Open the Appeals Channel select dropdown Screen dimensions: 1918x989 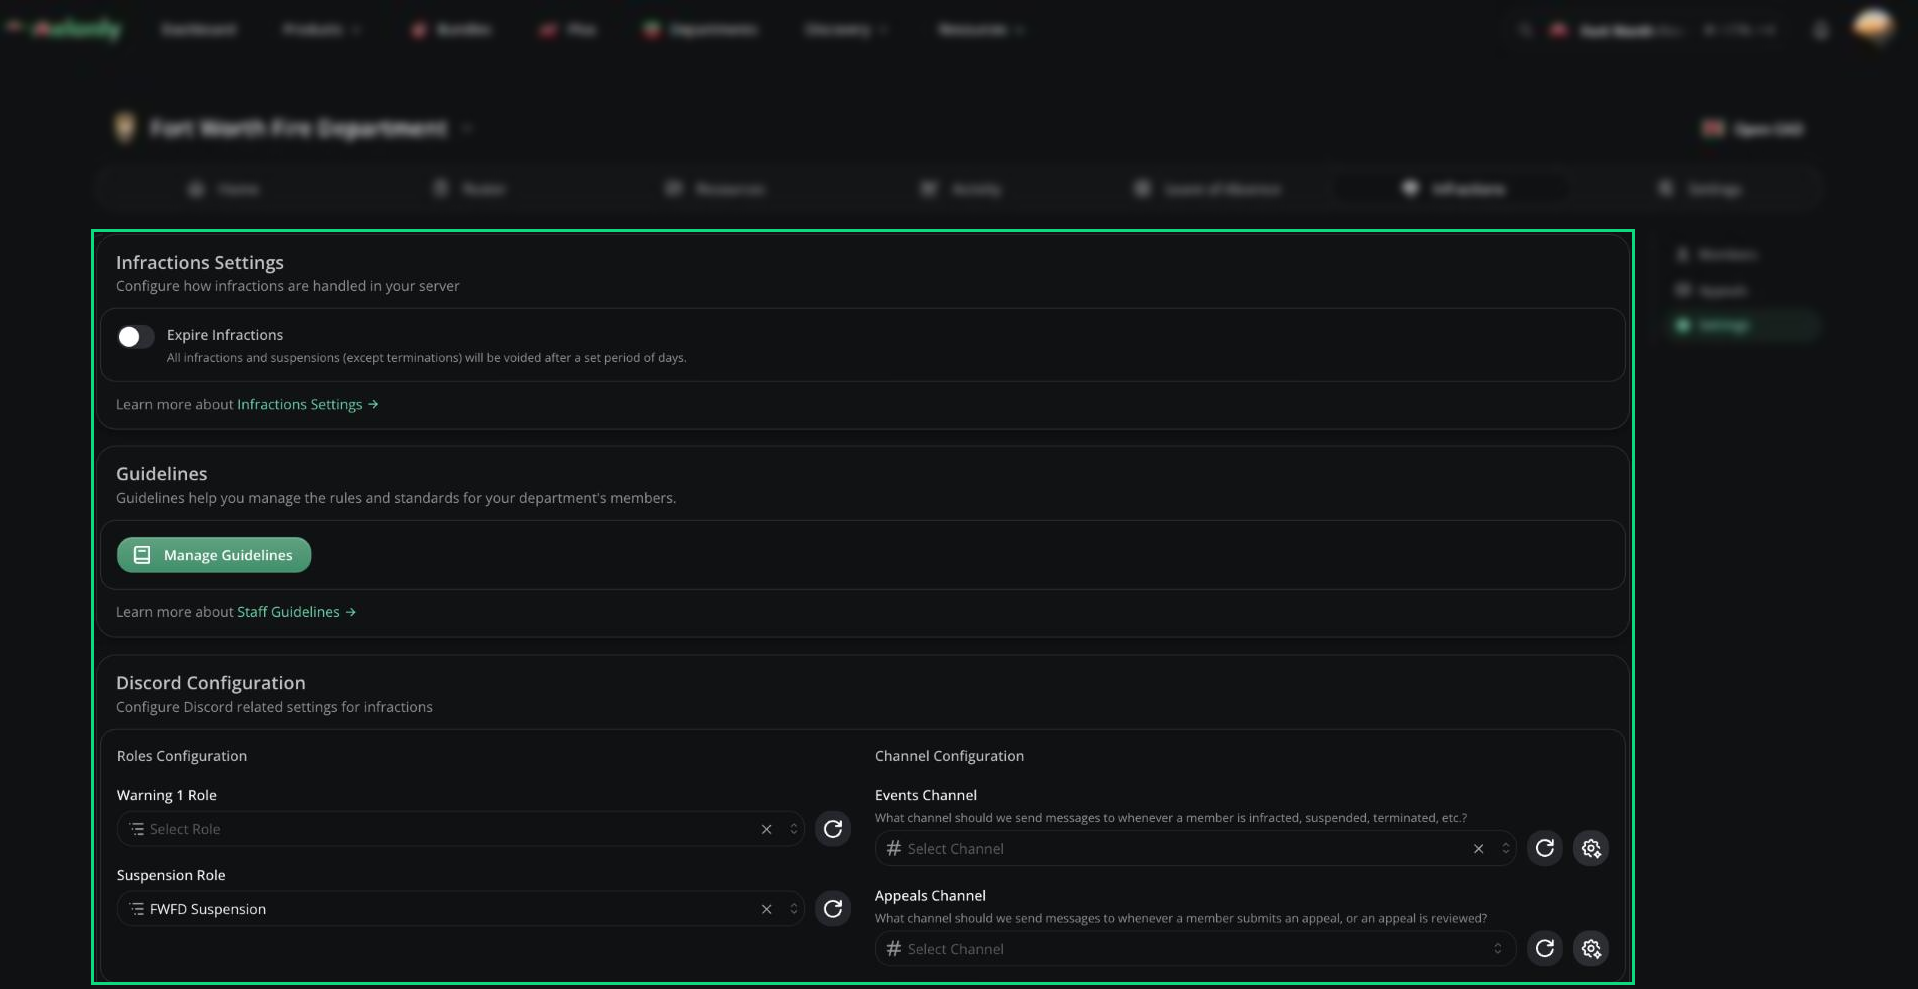tap(1195, 949)
